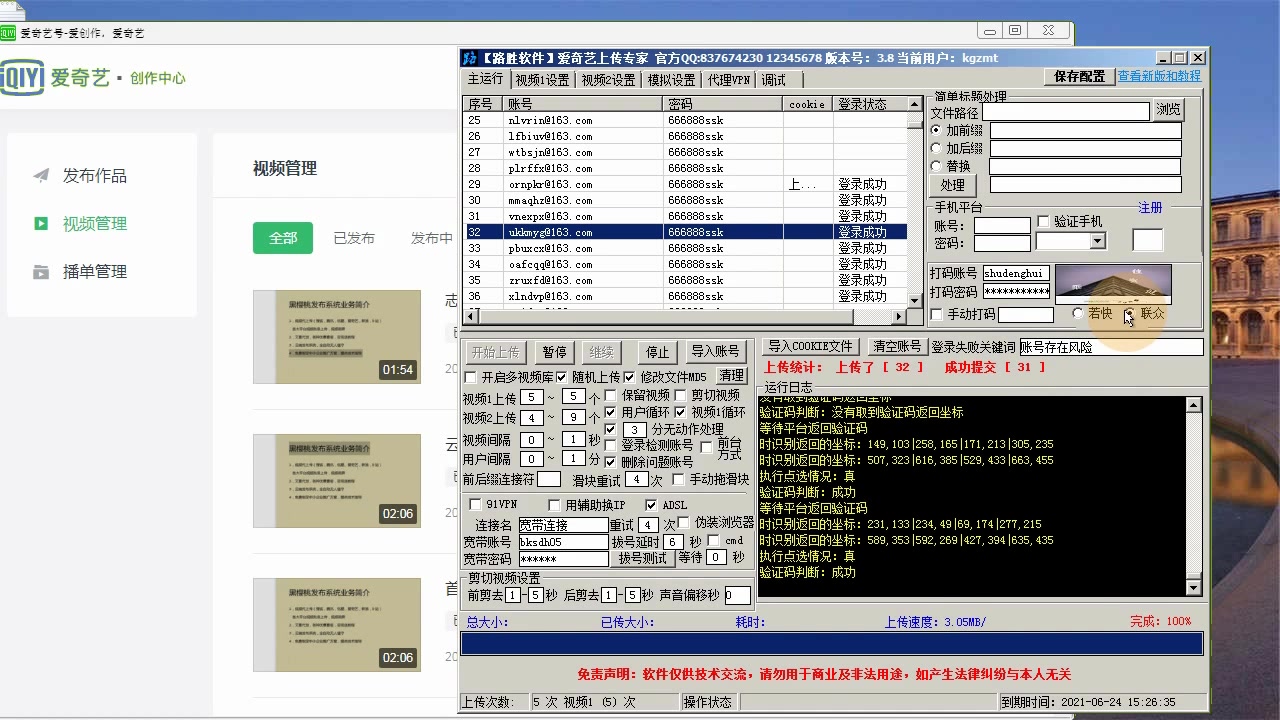Viewport: 1280px width, 720px height.
Task: Select the 加前缀 radio button
Action: tap(936, 130)
